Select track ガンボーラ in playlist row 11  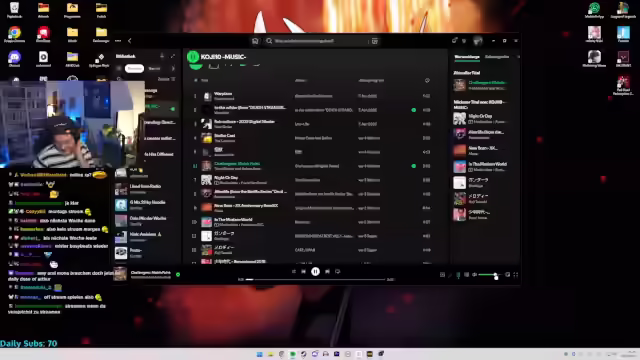(314, 236)
